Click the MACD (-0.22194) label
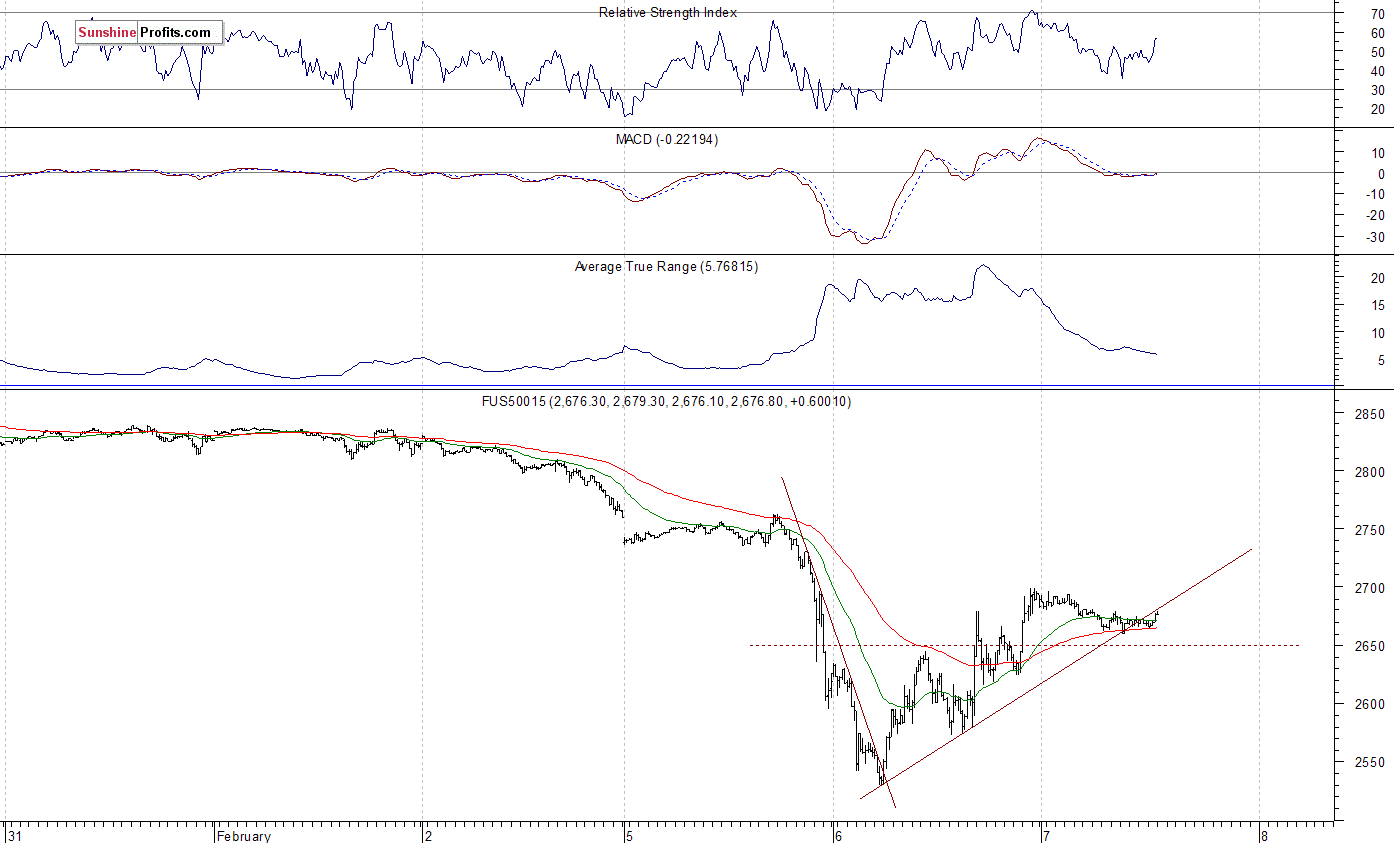 667,139
